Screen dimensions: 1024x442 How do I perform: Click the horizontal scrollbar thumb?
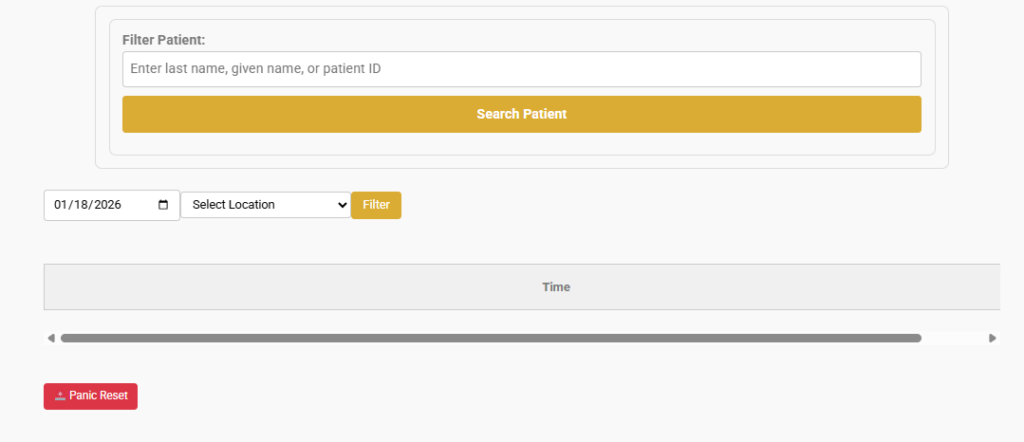[490, 338]
